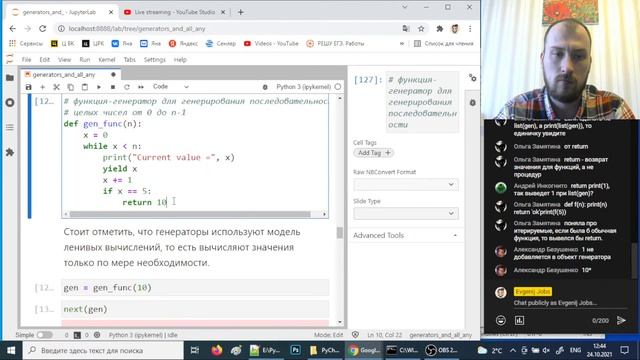Click the Python 3 (ipykernel) kernel name
640x360 pixels.
(x=303, y=87)
